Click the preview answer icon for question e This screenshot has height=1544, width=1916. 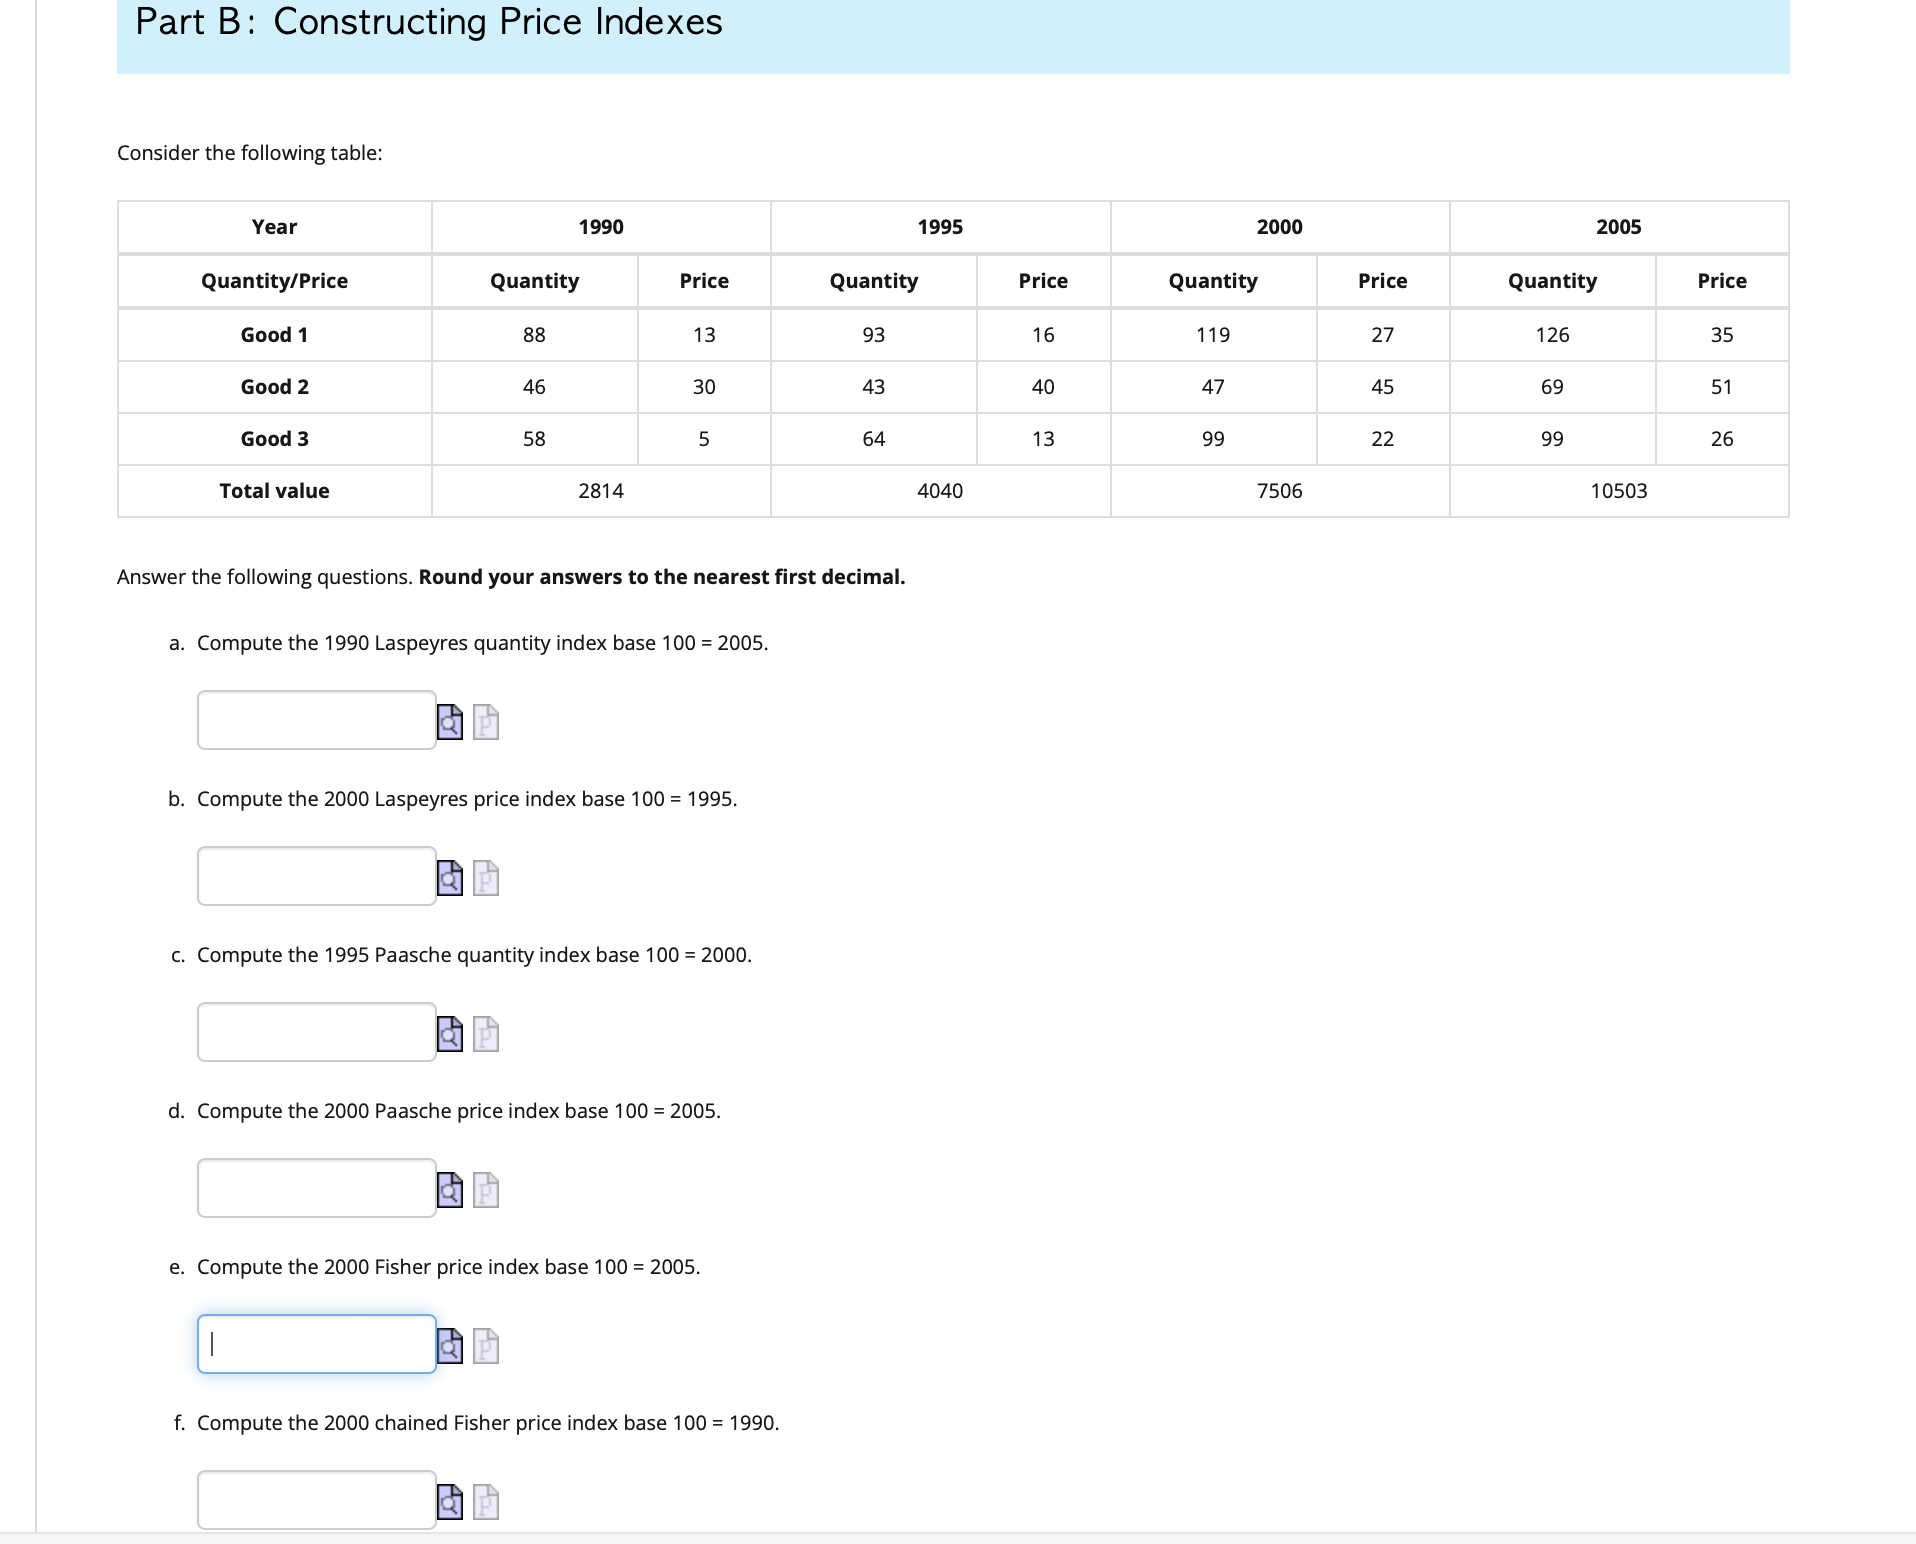450,1346
